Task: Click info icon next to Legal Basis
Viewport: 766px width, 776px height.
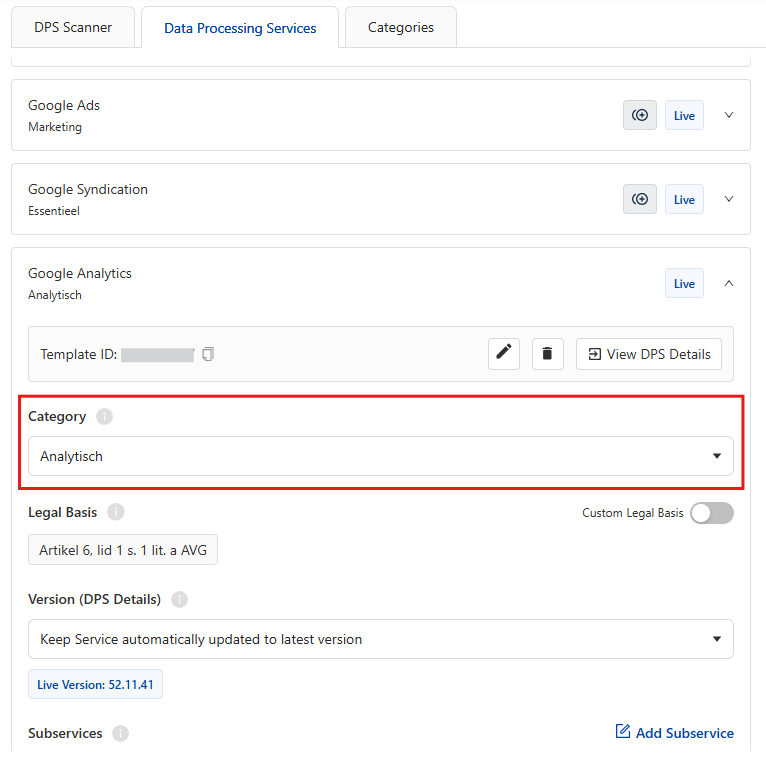Action: (x=116, y=512)
